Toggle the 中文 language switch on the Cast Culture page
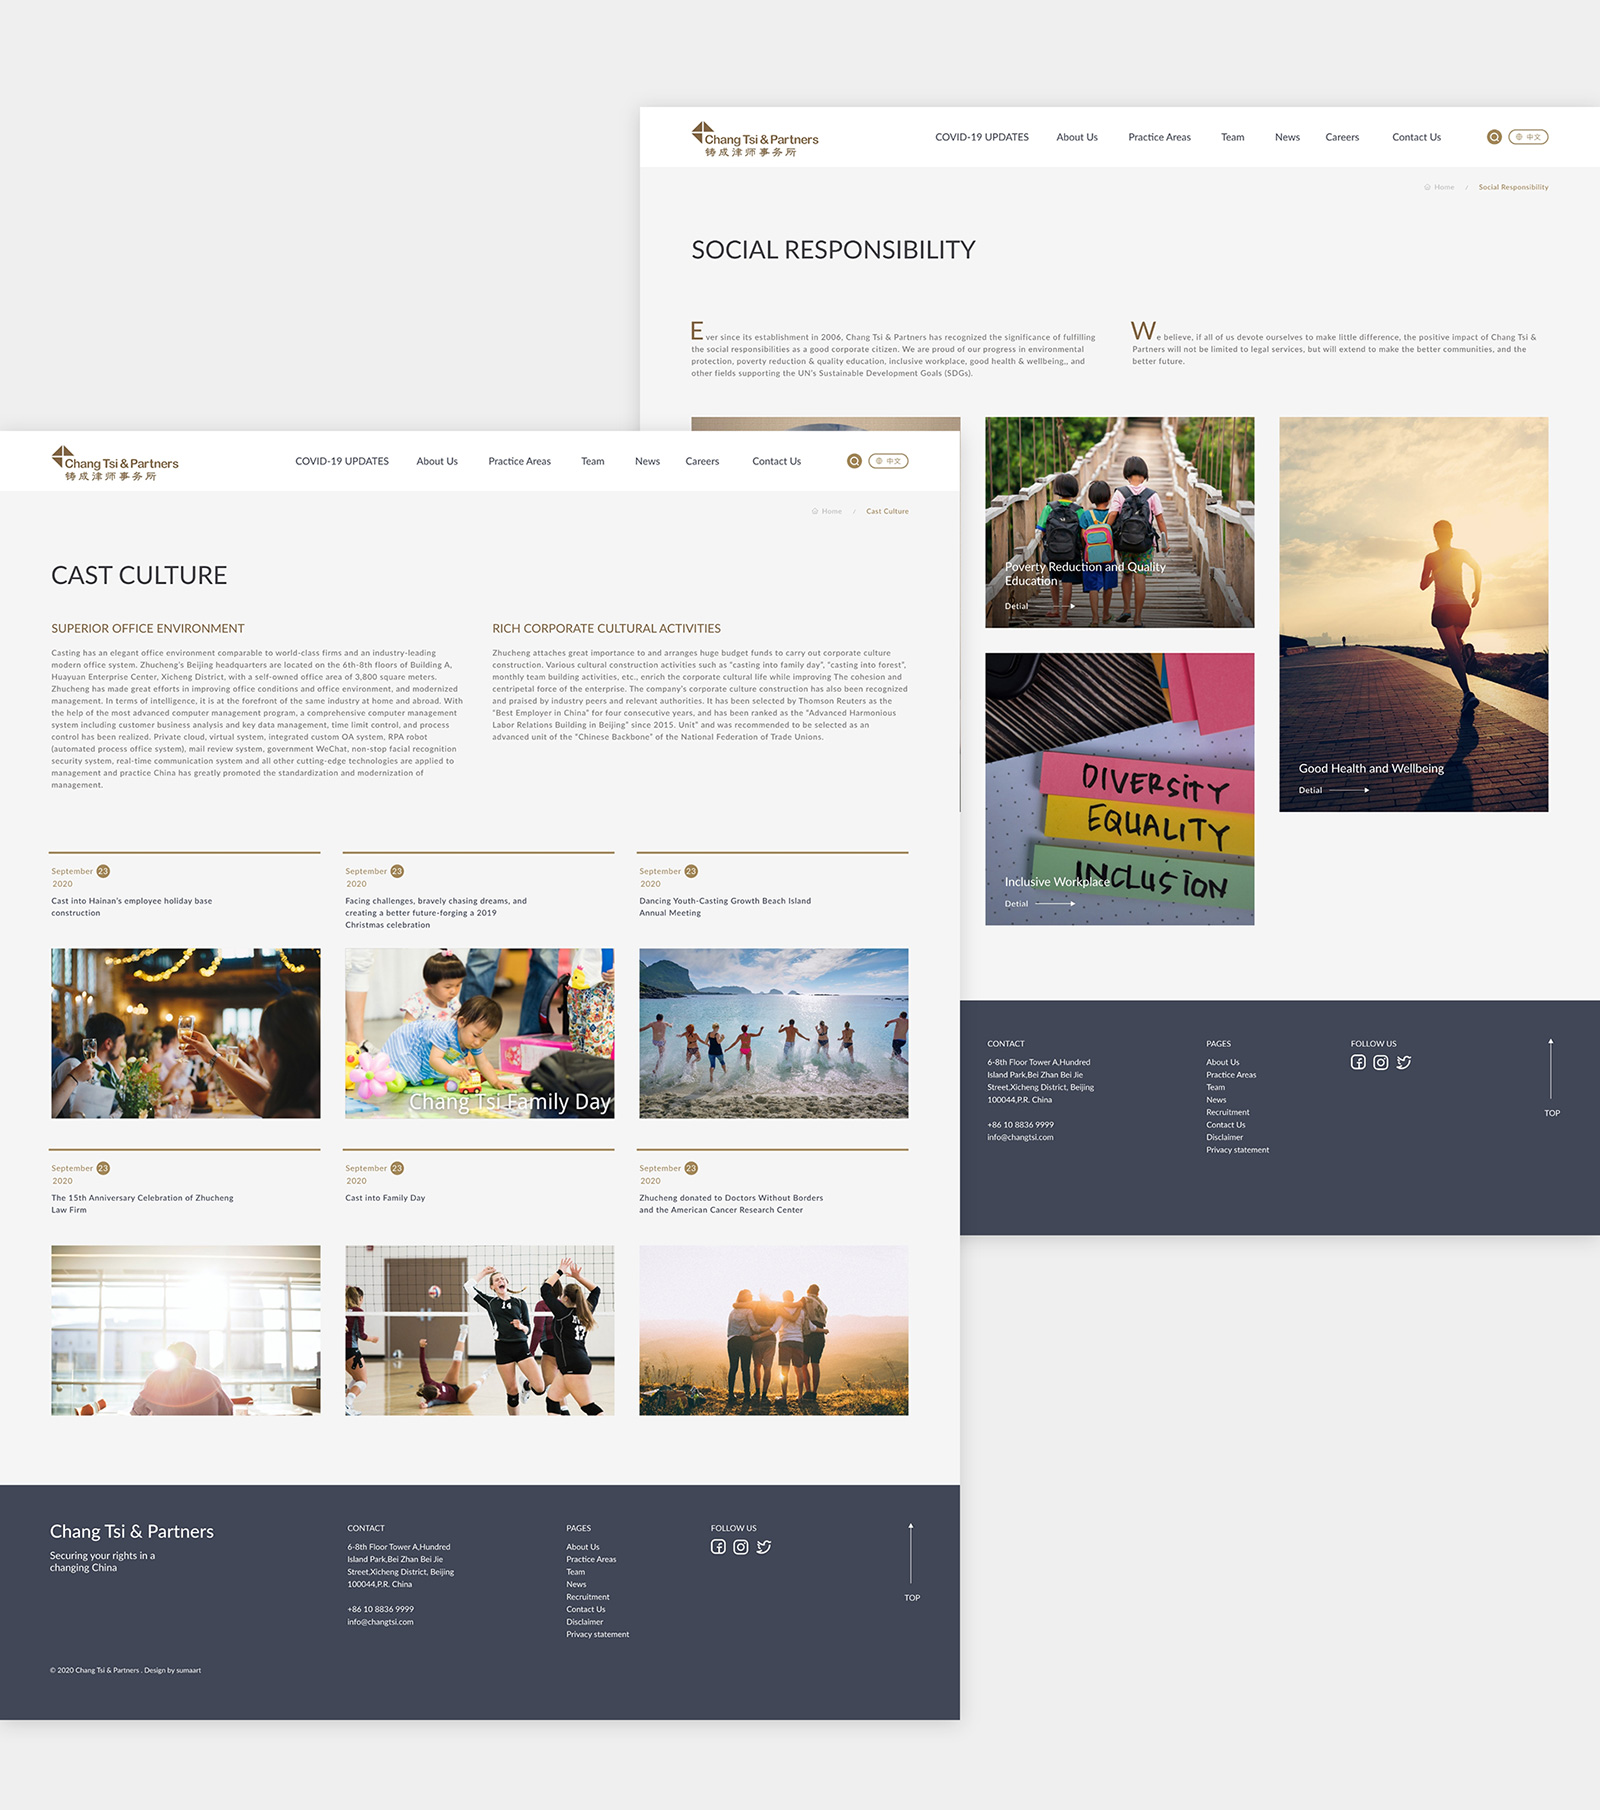The image size is (1600, 1810). pyautogui.click(x=888, y=461)
